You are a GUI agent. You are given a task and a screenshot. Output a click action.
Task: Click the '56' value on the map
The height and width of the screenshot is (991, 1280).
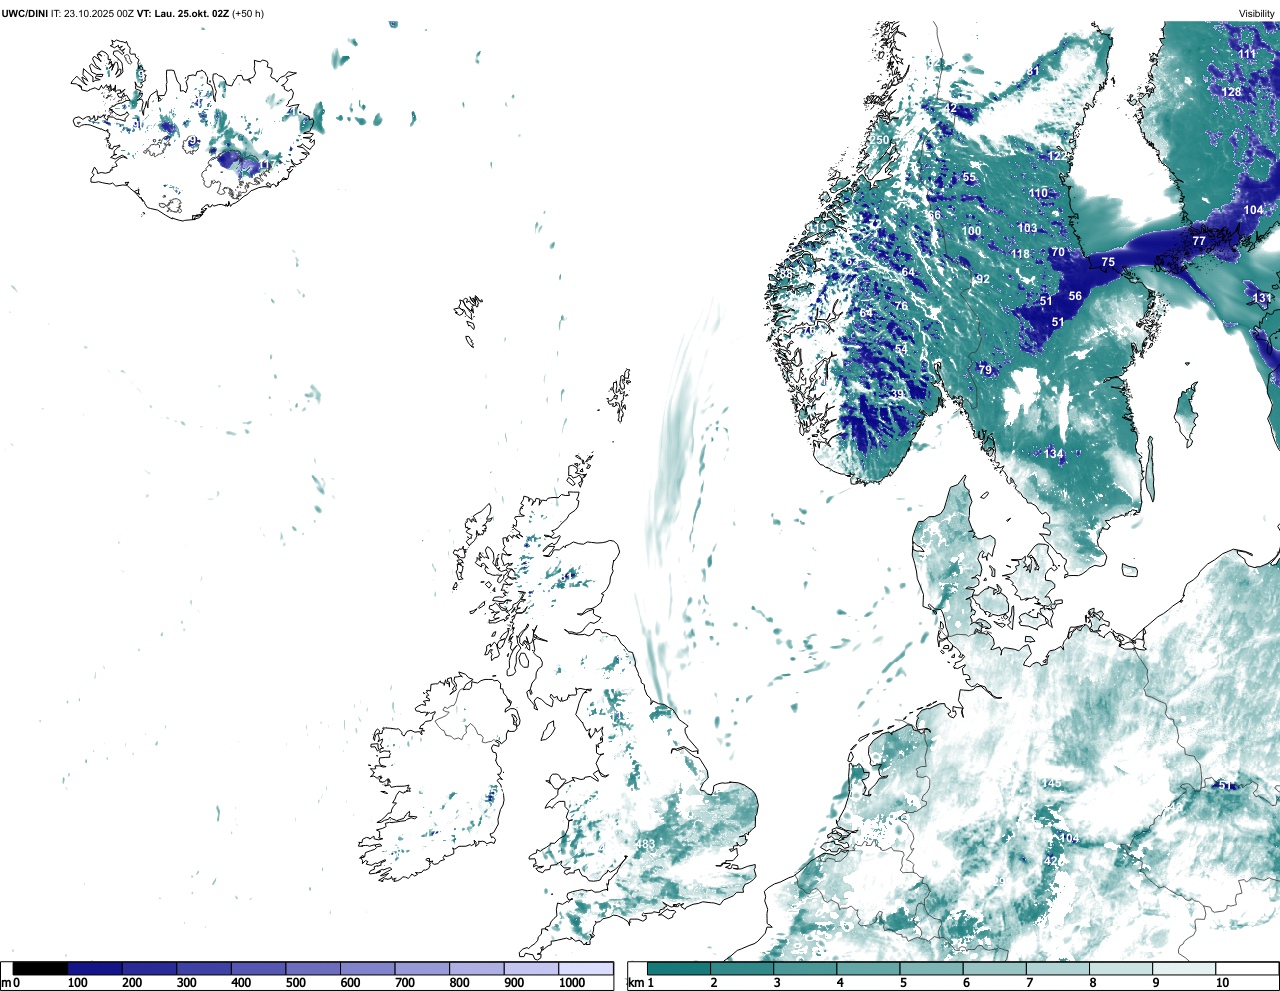click(1075, 296)
